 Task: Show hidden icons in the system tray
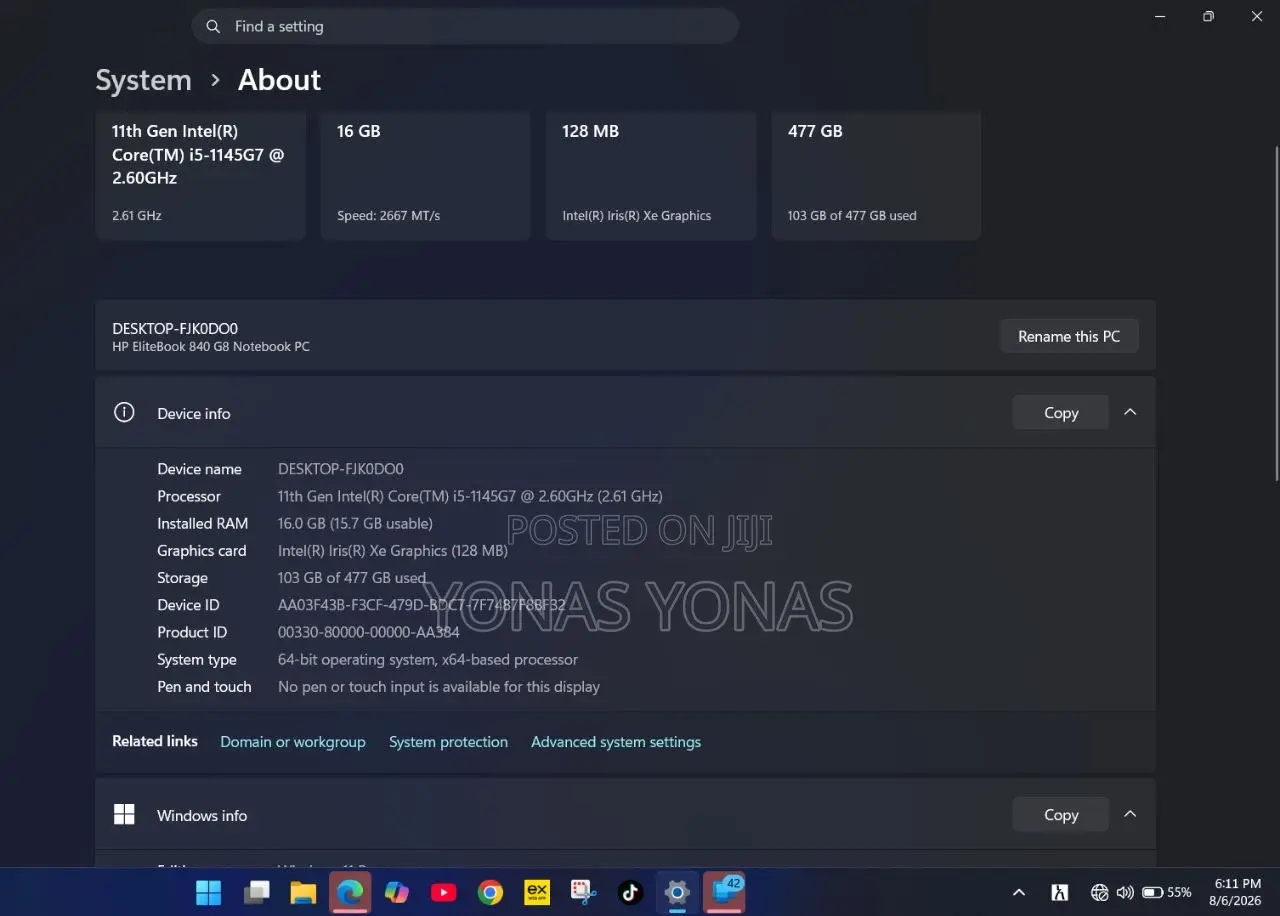(1019, 892)
